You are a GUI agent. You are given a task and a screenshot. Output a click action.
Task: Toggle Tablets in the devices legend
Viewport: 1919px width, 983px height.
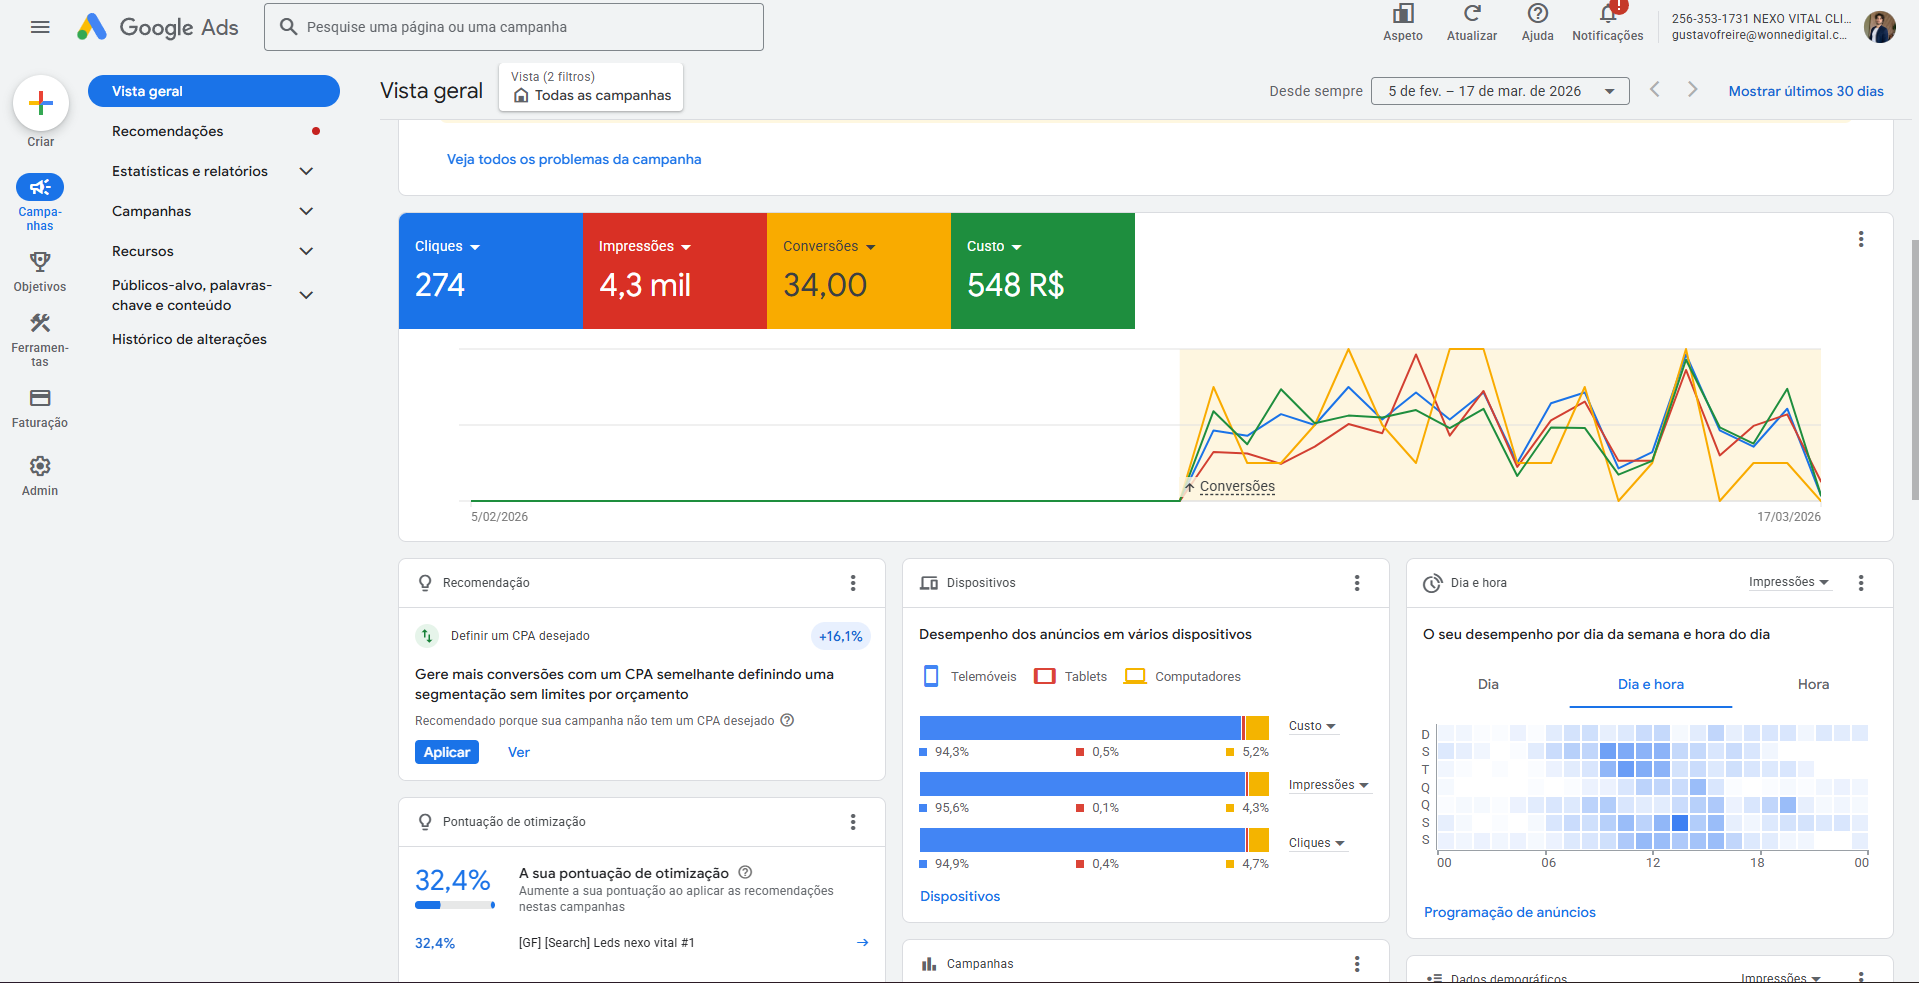pos(1070,676)
